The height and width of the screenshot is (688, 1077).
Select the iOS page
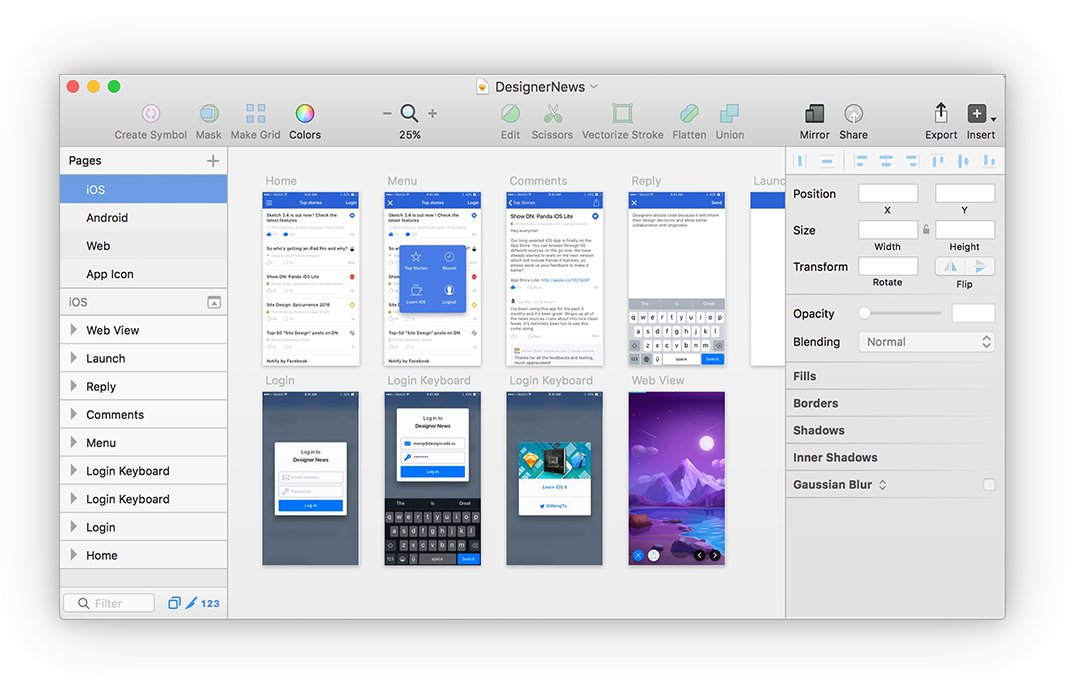tap(144, 189)
